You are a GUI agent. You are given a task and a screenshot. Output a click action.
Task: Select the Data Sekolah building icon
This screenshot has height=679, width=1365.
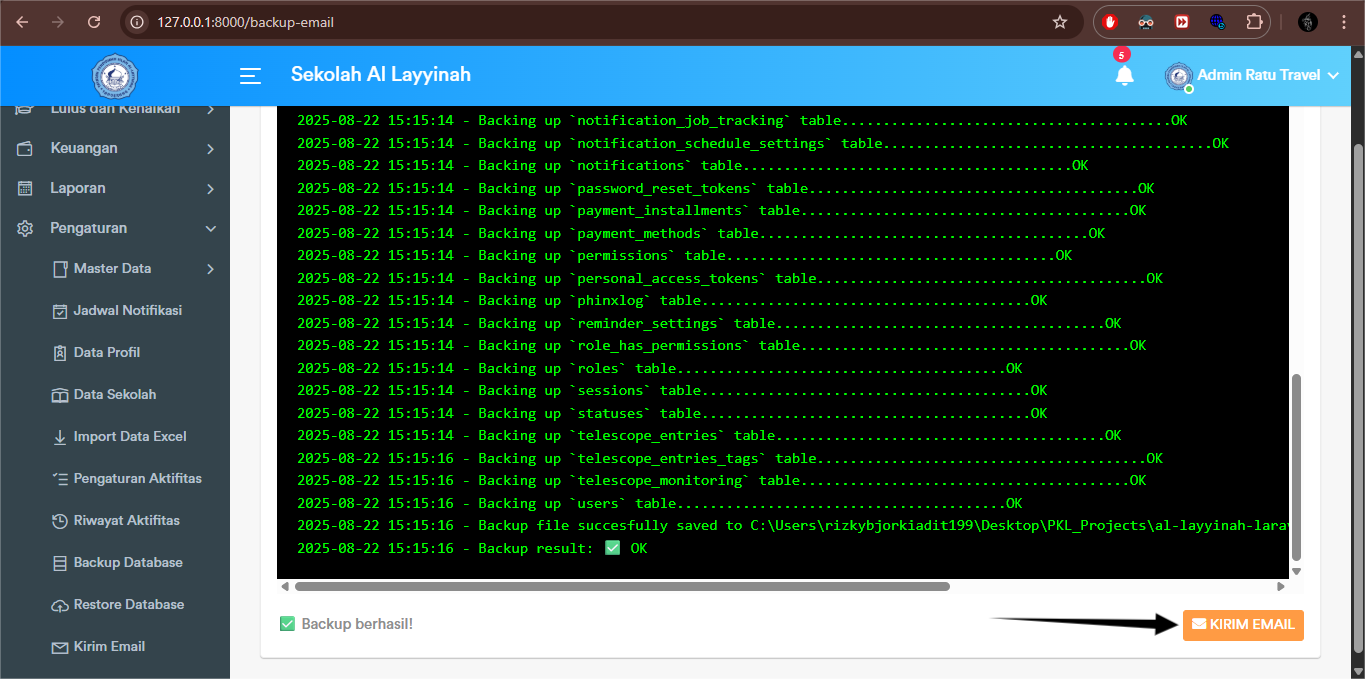click(59, 394)
